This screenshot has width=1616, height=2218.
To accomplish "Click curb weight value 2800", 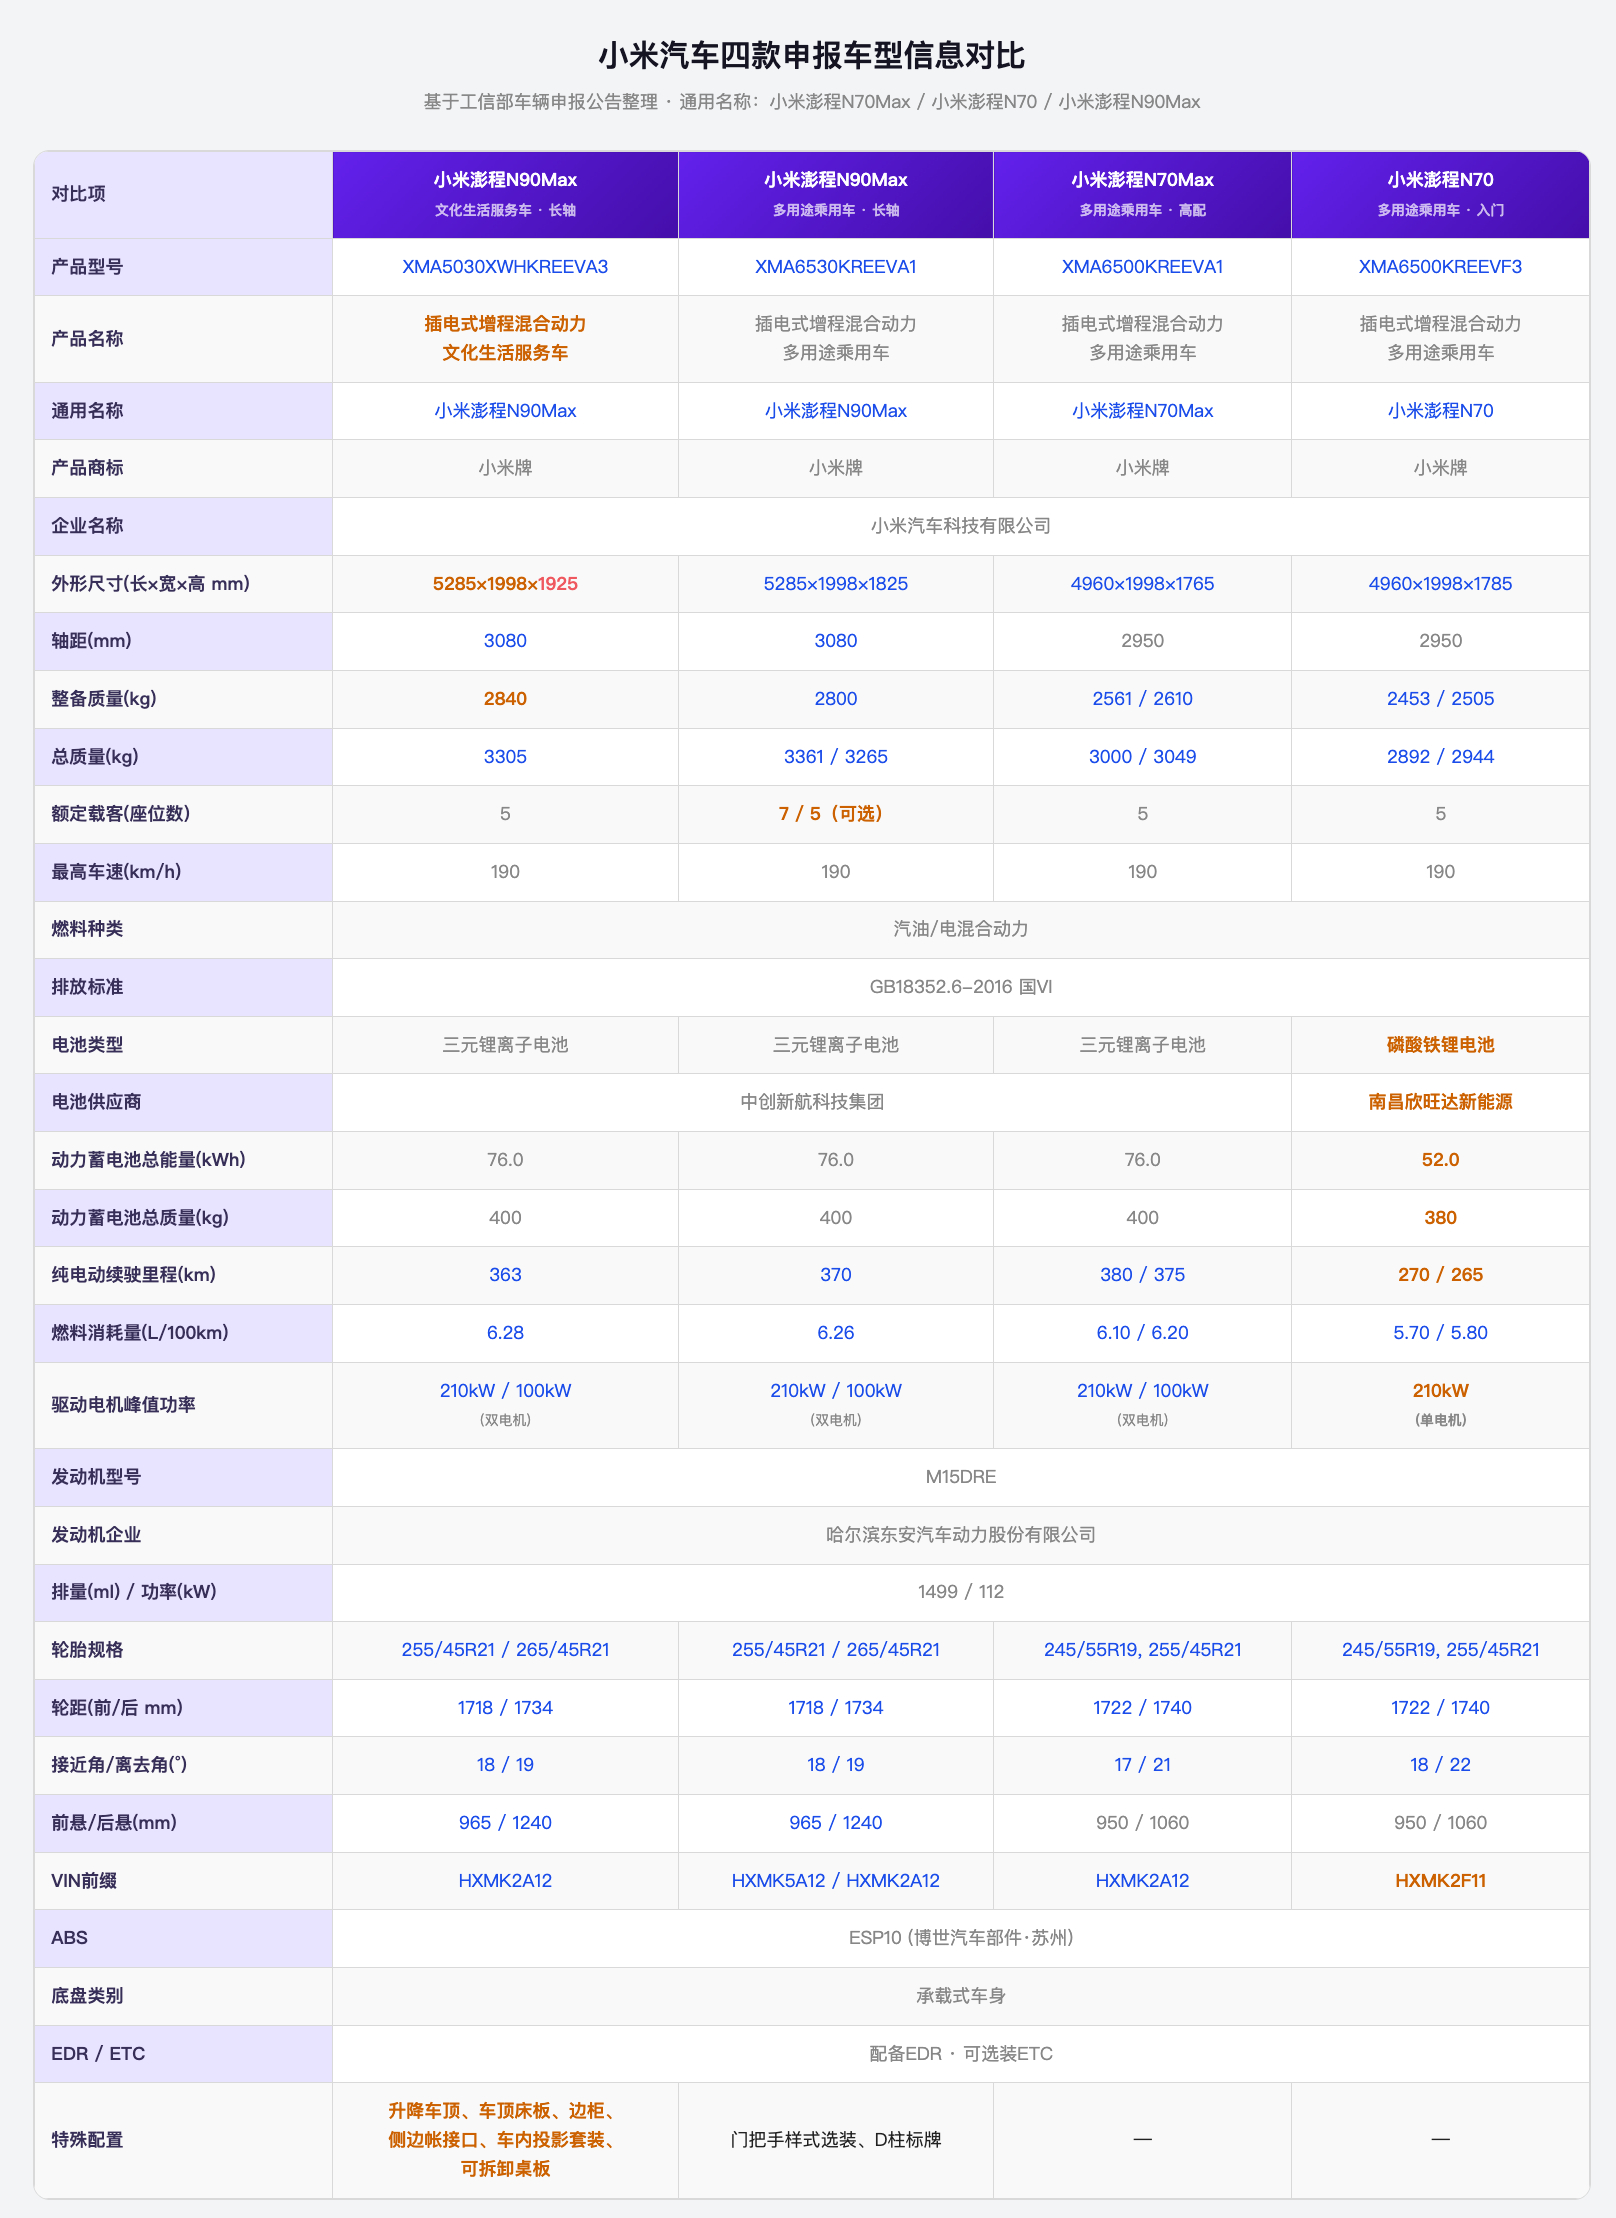I will 835,699.
